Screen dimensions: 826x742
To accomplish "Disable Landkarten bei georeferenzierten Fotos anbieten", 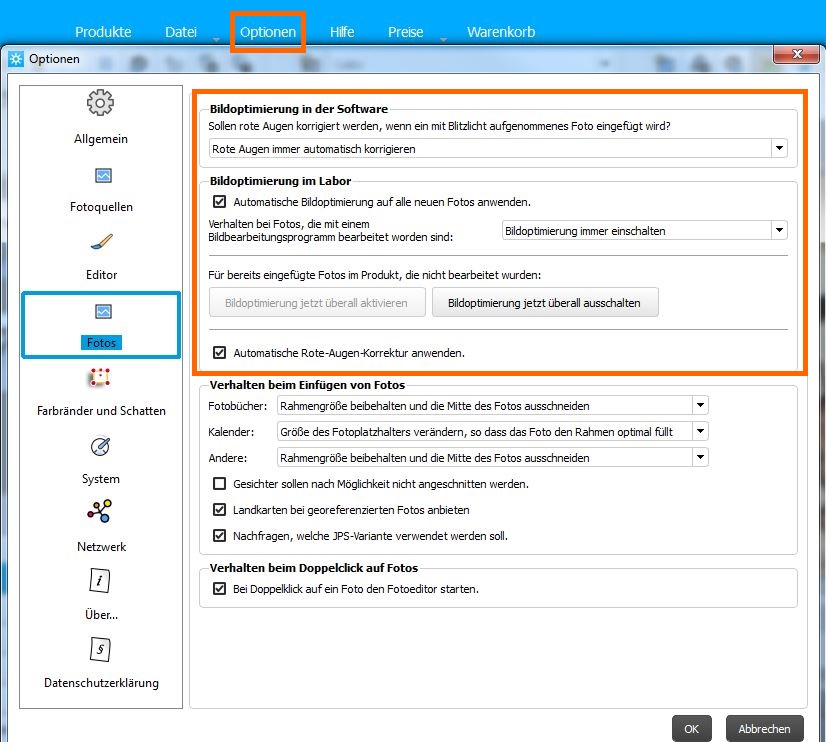I will (220, 510).
